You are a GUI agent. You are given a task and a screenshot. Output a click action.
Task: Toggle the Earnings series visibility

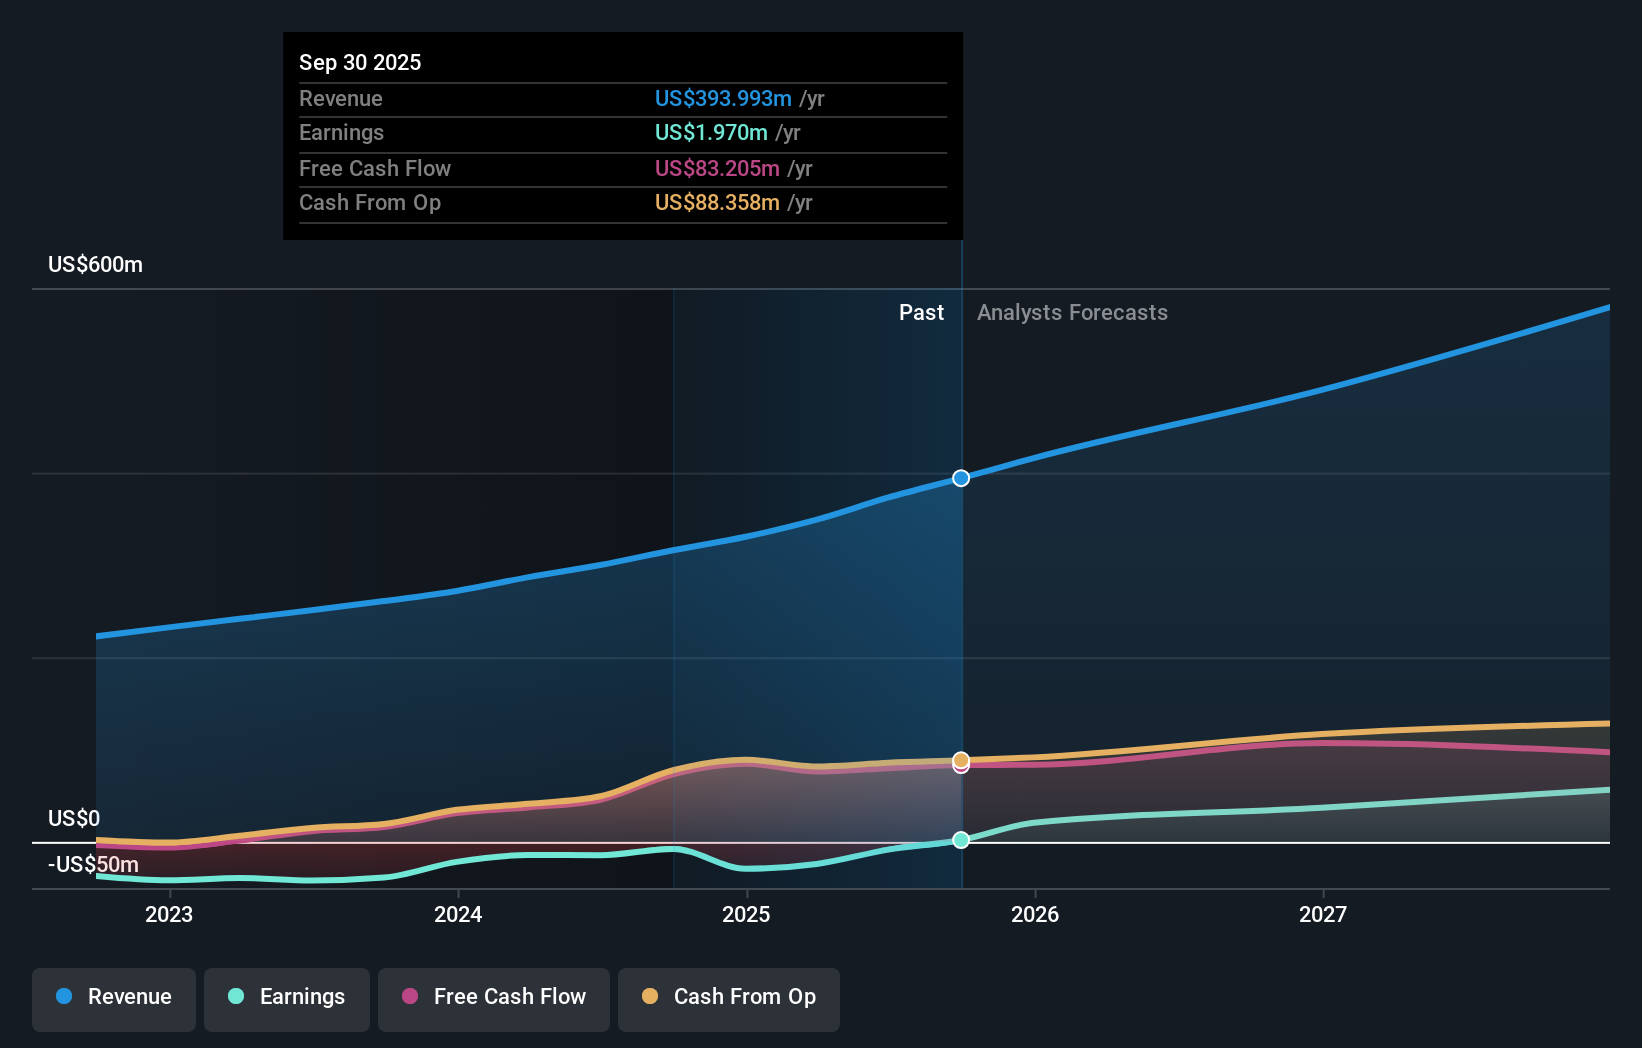pyautogui.click(x=286, y=998)
